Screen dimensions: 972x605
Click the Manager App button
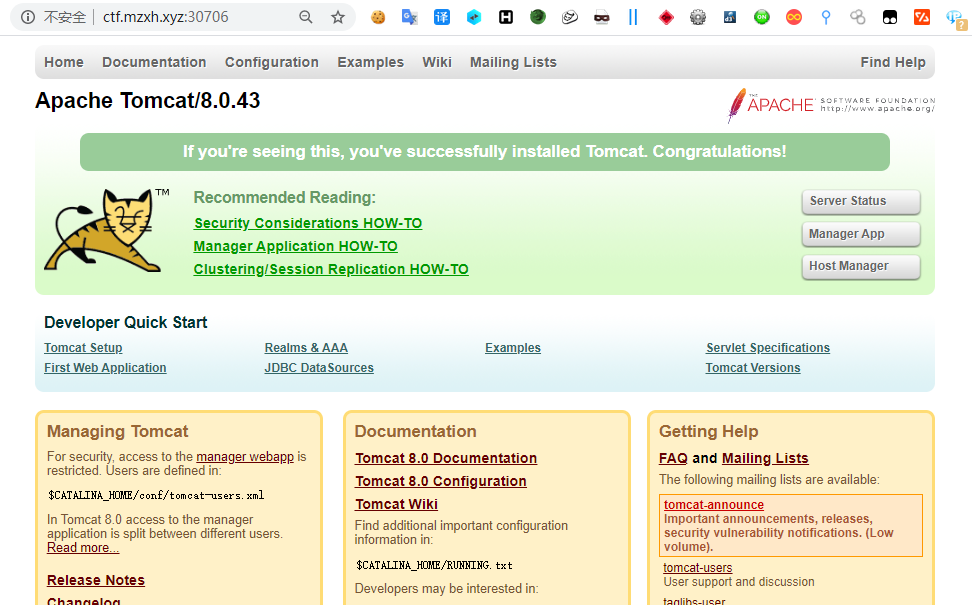(x=860, y=234)
